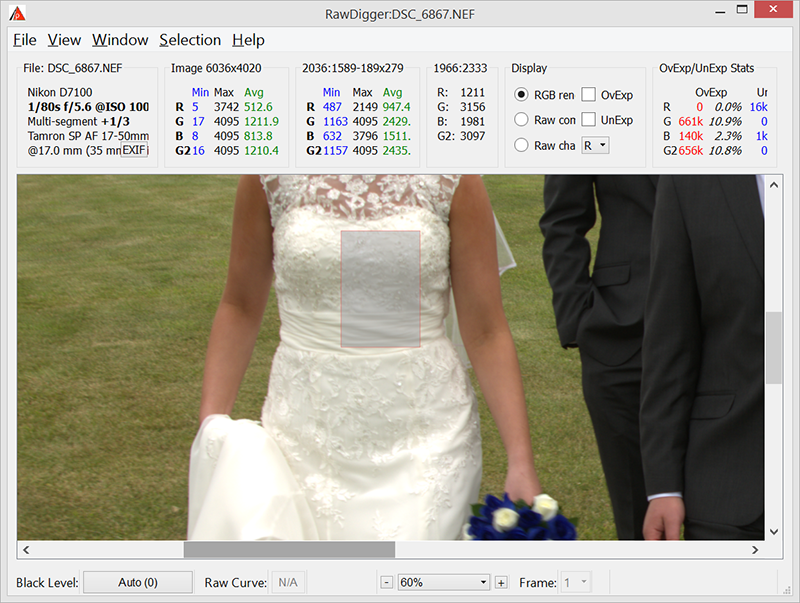Viewport: 800px width, 603px height.
Task: Open the 60% zoom level dropdown
Action: pos(443,582)
